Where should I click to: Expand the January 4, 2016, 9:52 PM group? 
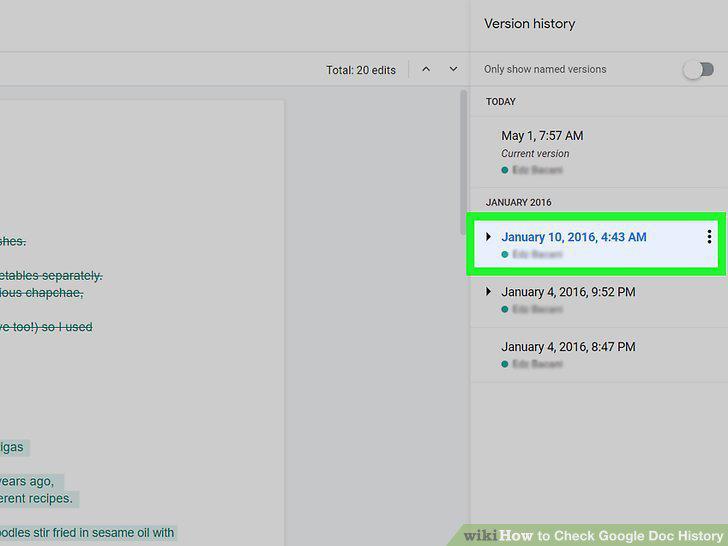[x=488, y=292]
